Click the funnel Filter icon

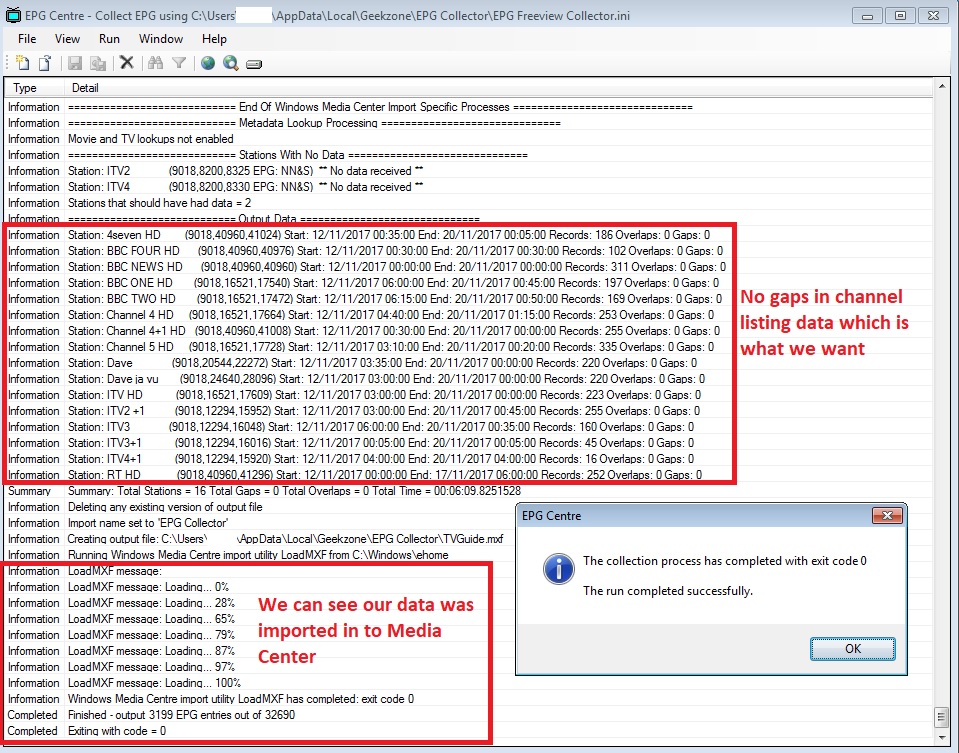coord(178,63)
